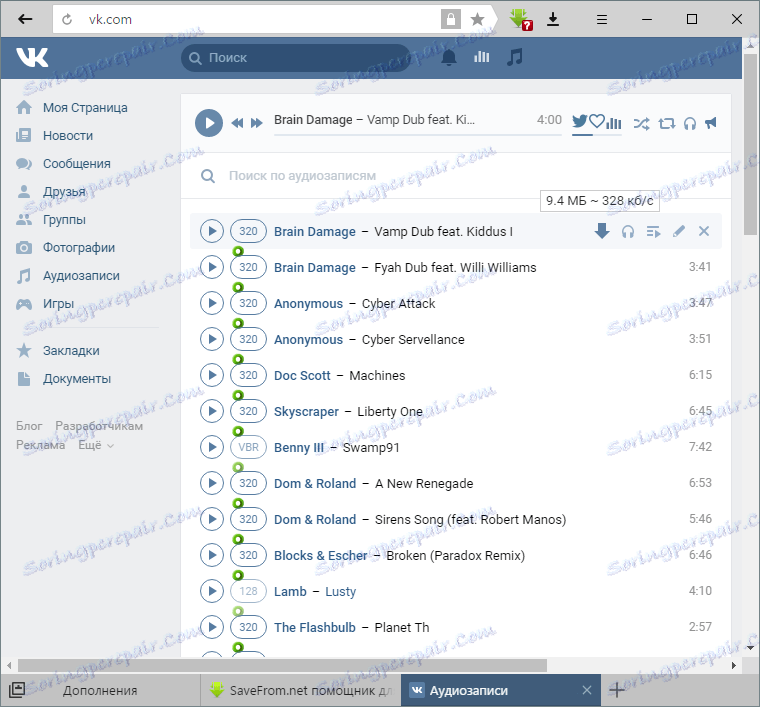Click 320 bitrate badge on Cyber Attack row
This screenshot has height=707, width=760.
[248, 303]
